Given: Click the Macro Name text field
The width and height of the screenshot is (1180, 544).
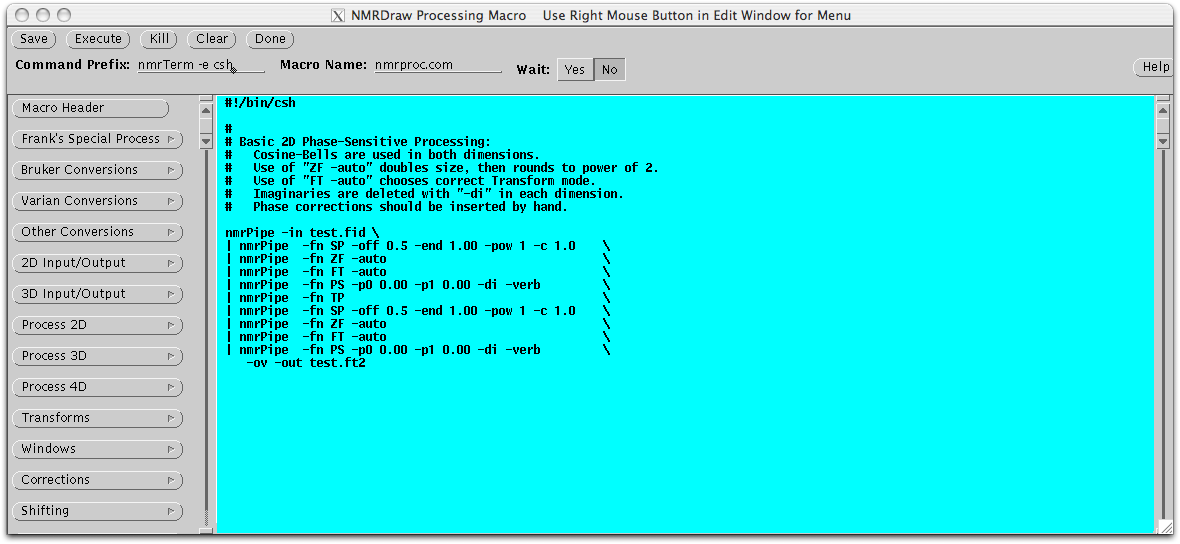Looking at the screenshot, I should [437, 65].
